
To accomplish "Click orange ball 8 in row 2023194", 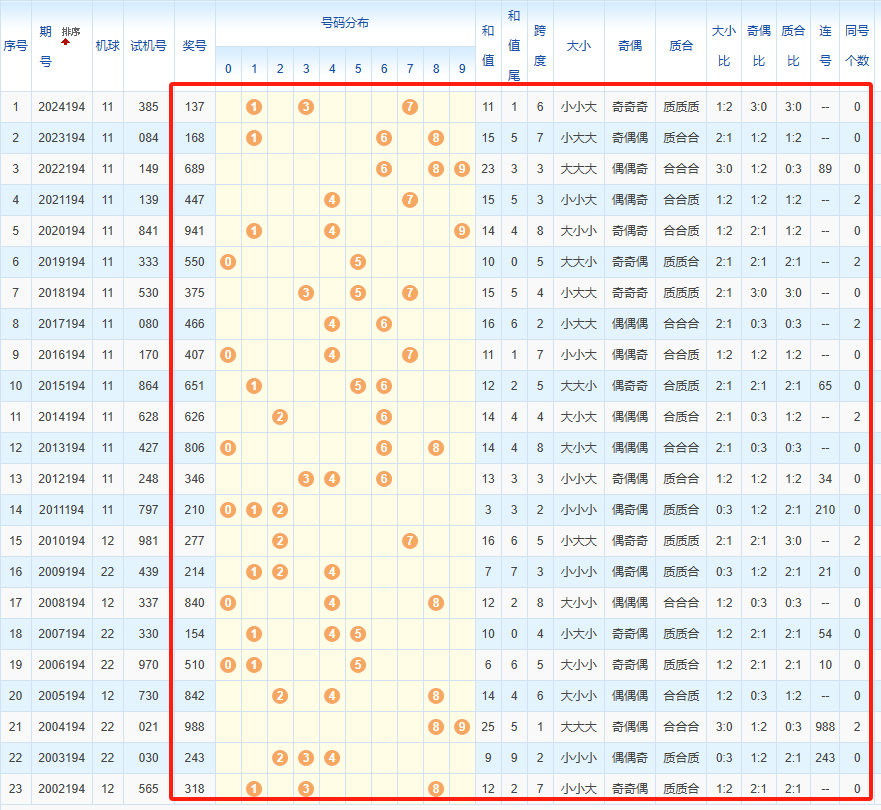I will click(436, 138).
